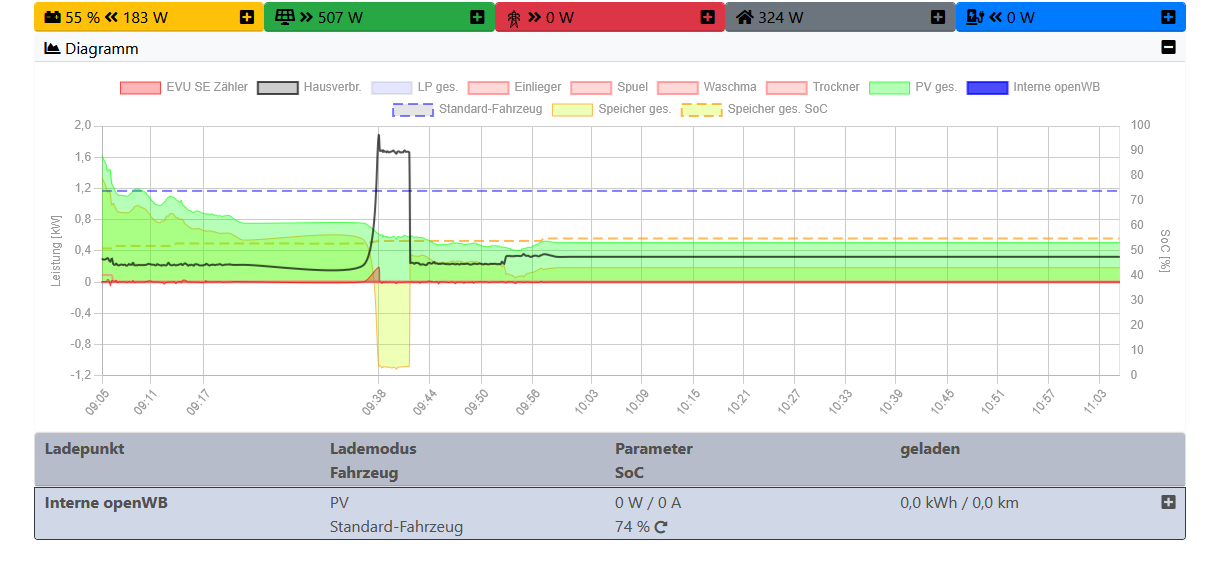The height and width of the screenshot is (582, 1213).
Task: Click the power grid pylon icon
Action: click(x=514, y=17)
